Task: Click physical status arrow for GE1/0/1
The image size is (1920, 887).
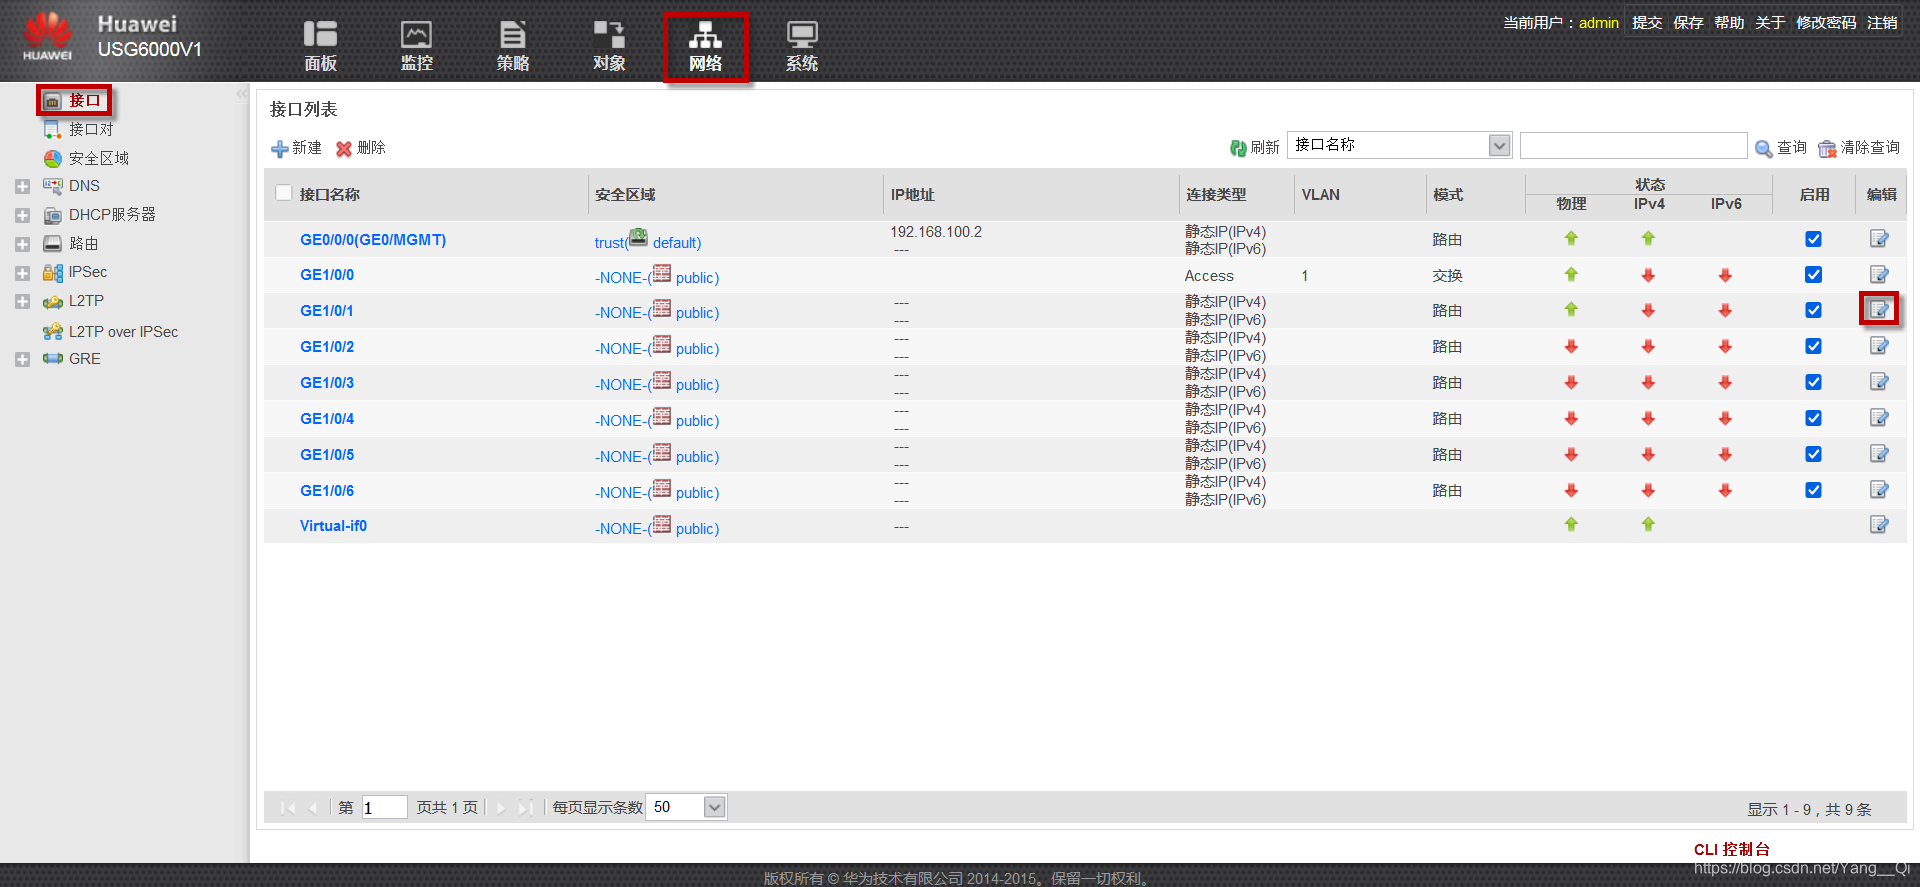Action: point(1571,310)
